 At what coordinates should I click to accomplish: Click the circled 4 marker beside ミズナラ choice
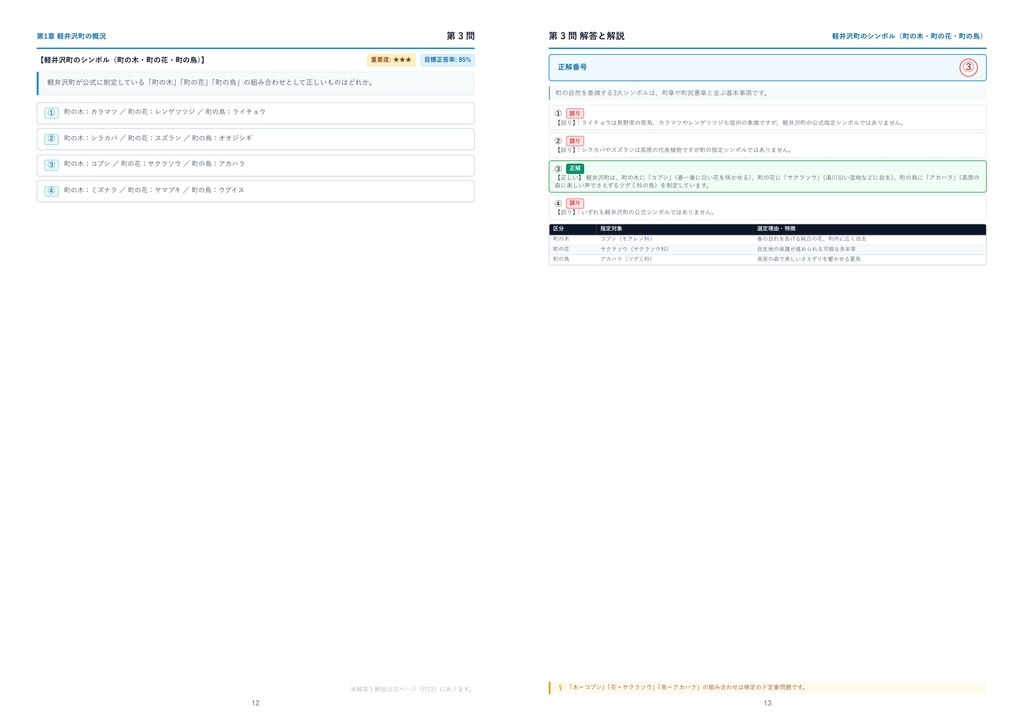tap(52, 191)
